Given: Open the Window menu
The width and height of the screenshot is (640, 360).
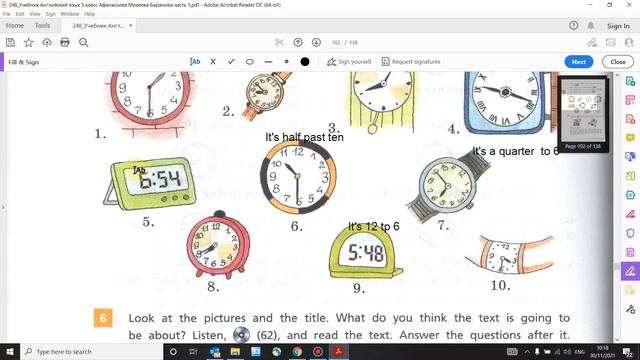Looking at the screenshot, I should (x=70, y=14).
